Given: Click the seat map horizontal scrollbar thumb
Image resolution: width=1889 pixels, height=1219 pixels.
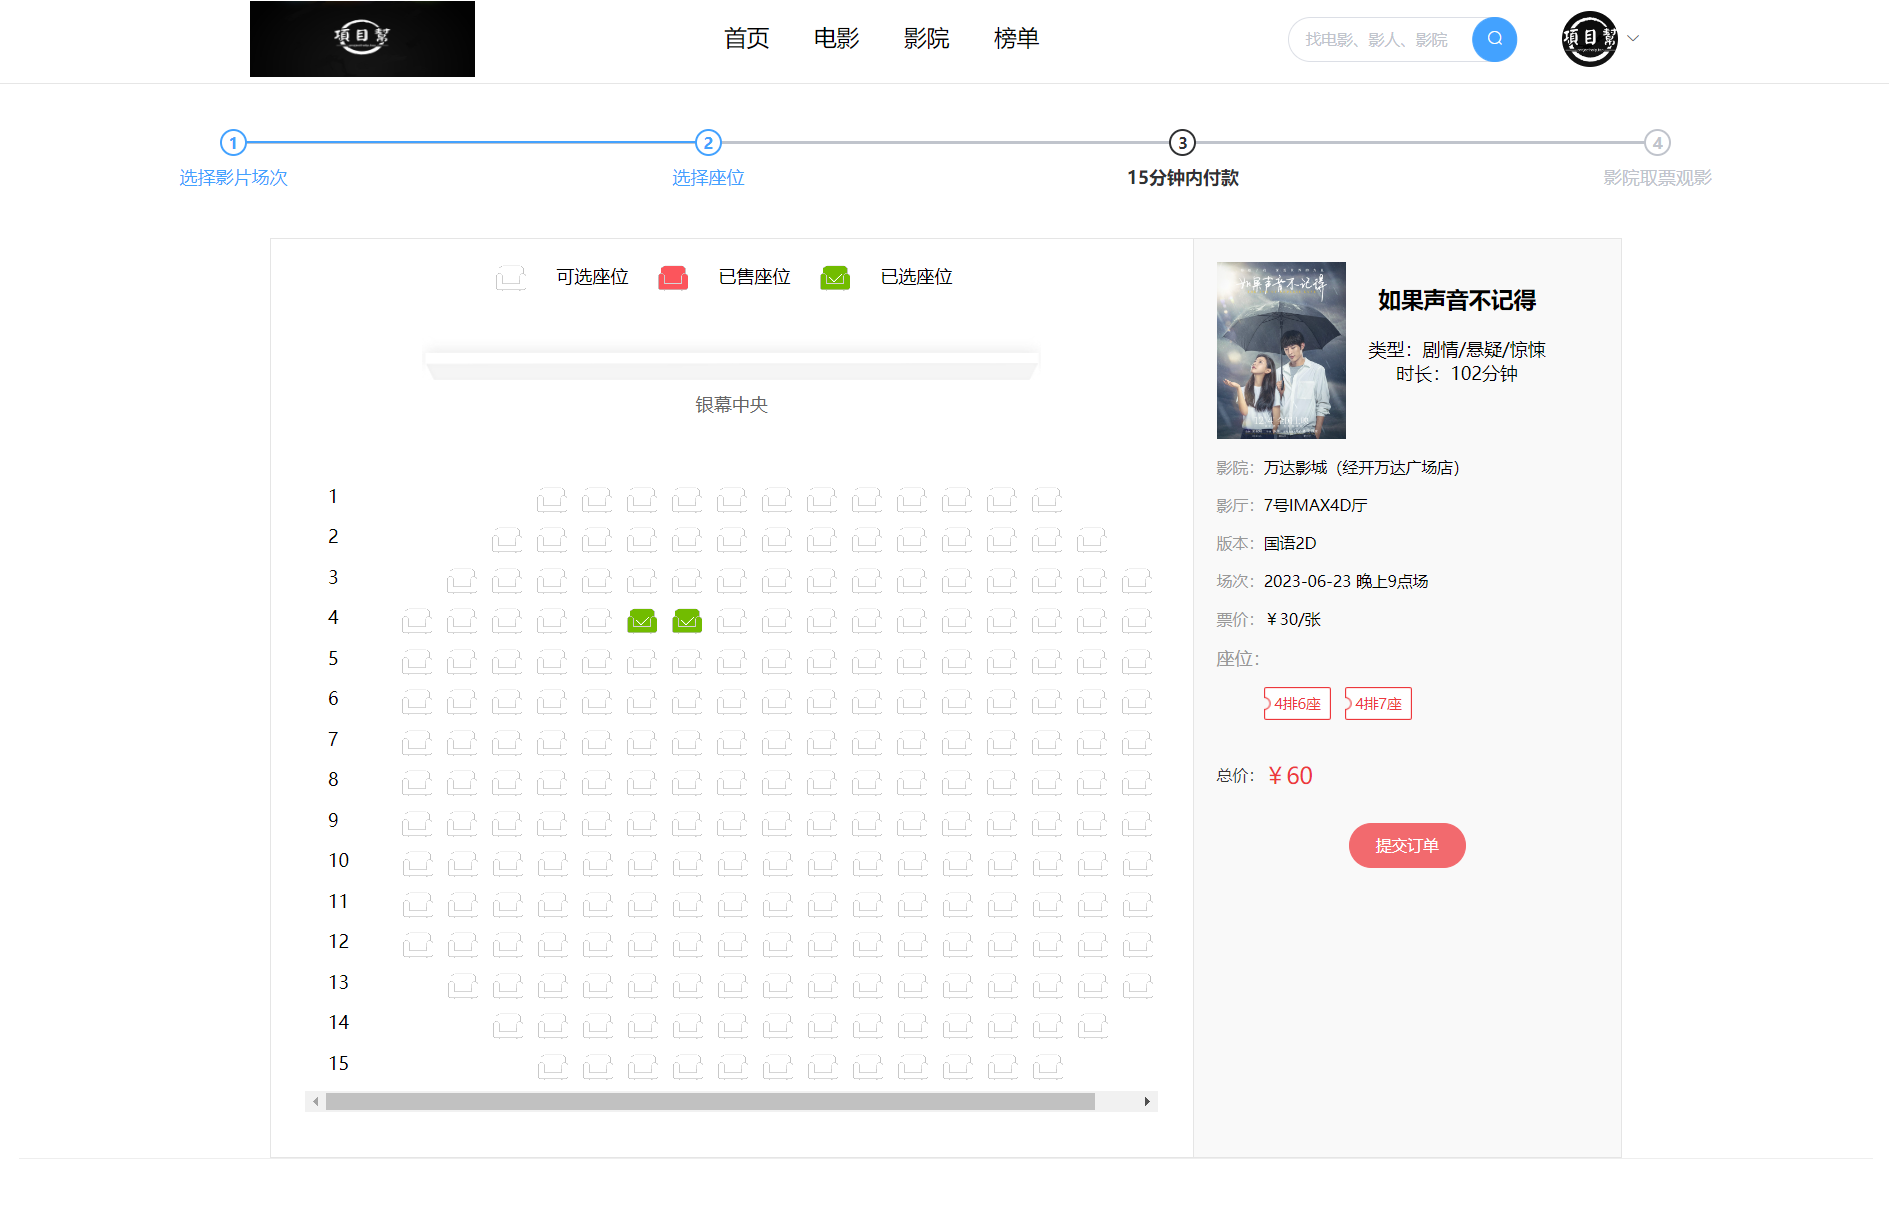Looking at the screenshot, I should tap(710, 1101).
